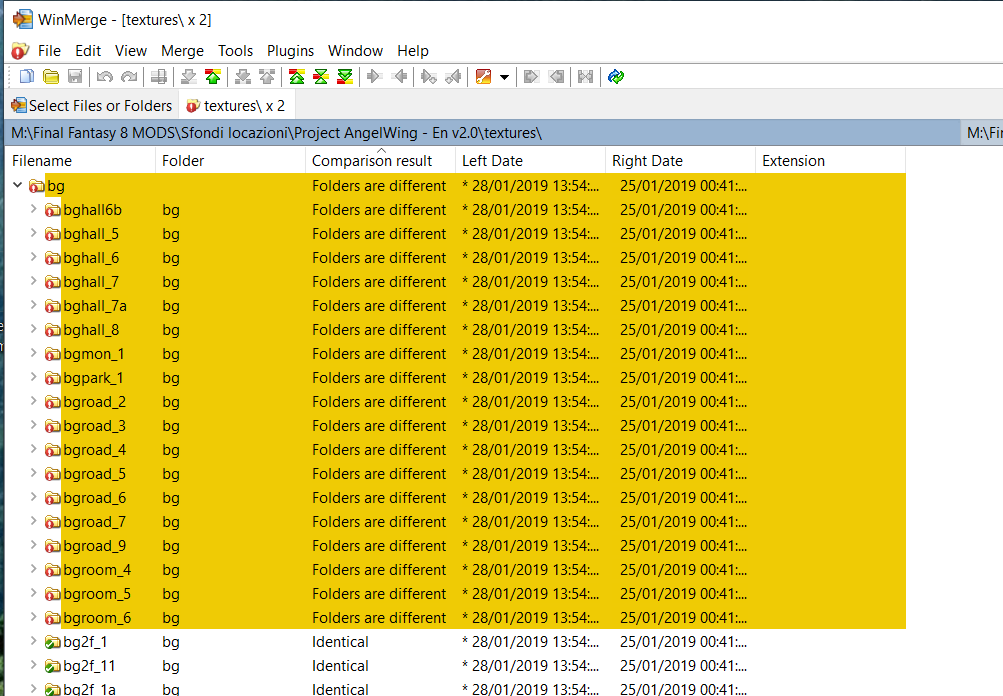Screen dimensions: 1003x696
Task: Select the bg2f_11 folder row
Action: [455, 666]
